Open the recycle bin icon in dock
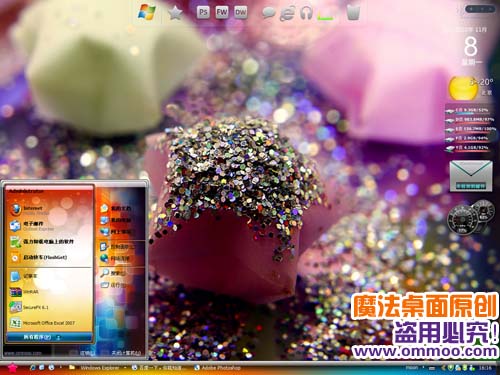 click(353, 13)
